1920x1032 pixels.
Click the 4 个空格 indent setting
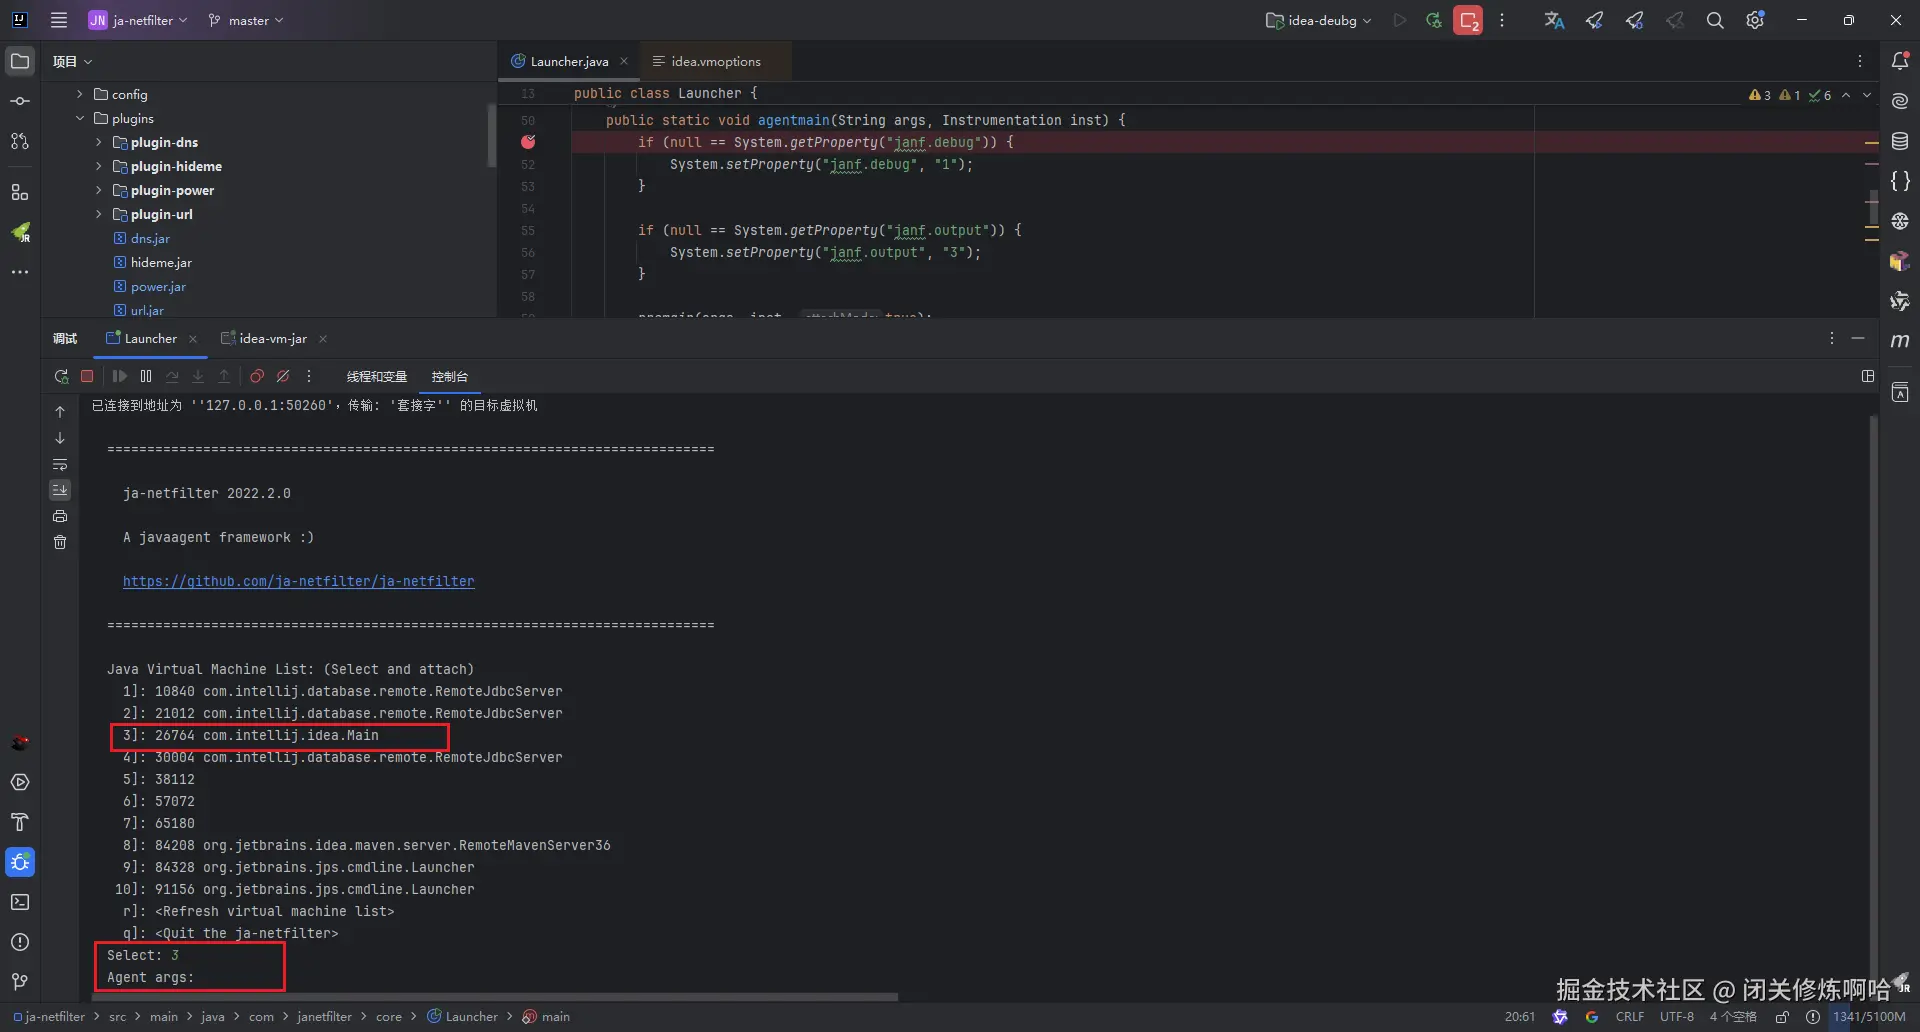click(x=1733, y=1017)
